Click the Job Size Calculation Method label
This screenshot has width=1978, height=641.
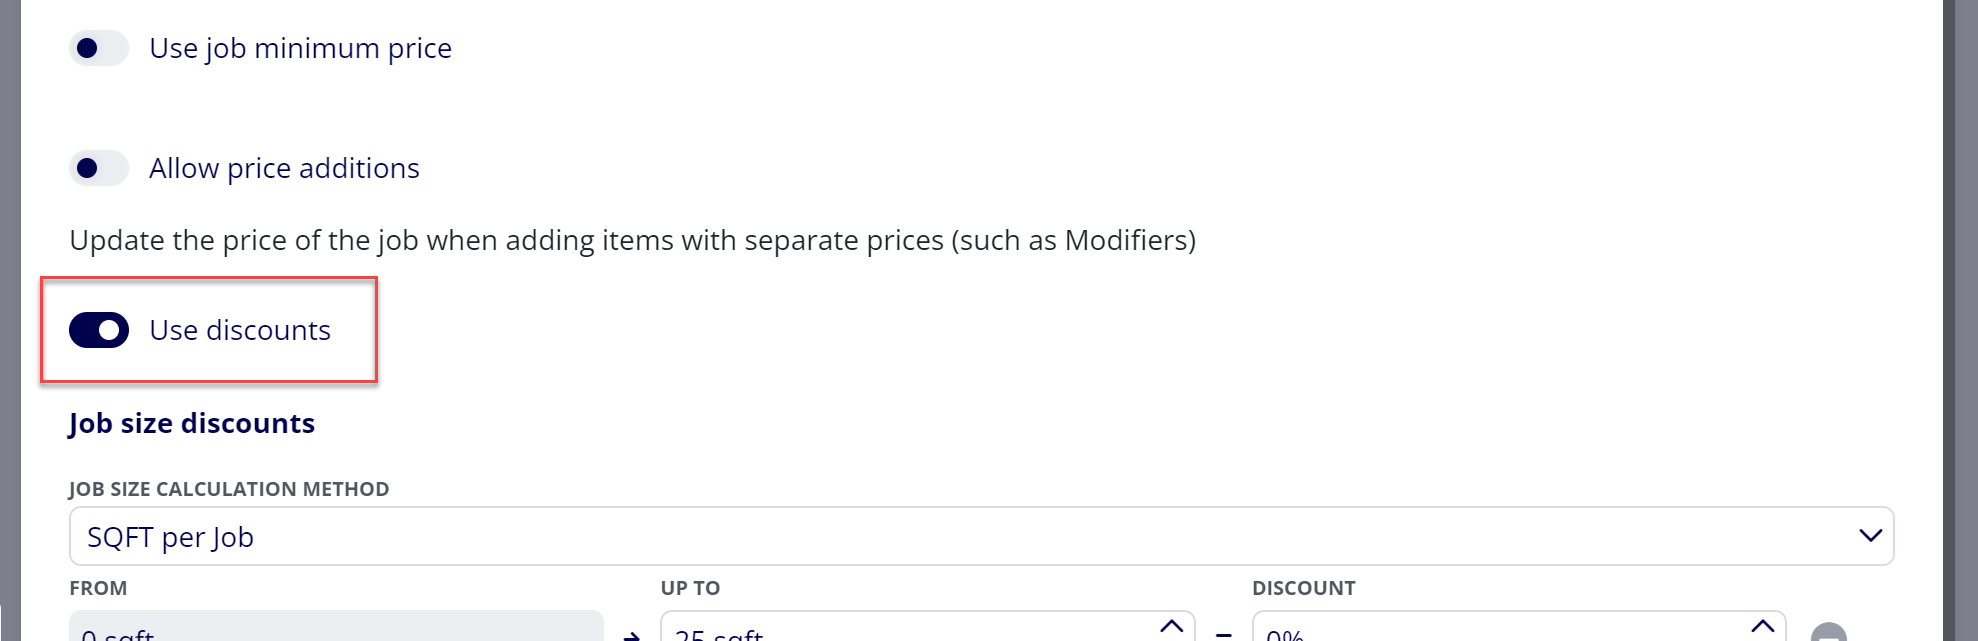pos(229,489)
